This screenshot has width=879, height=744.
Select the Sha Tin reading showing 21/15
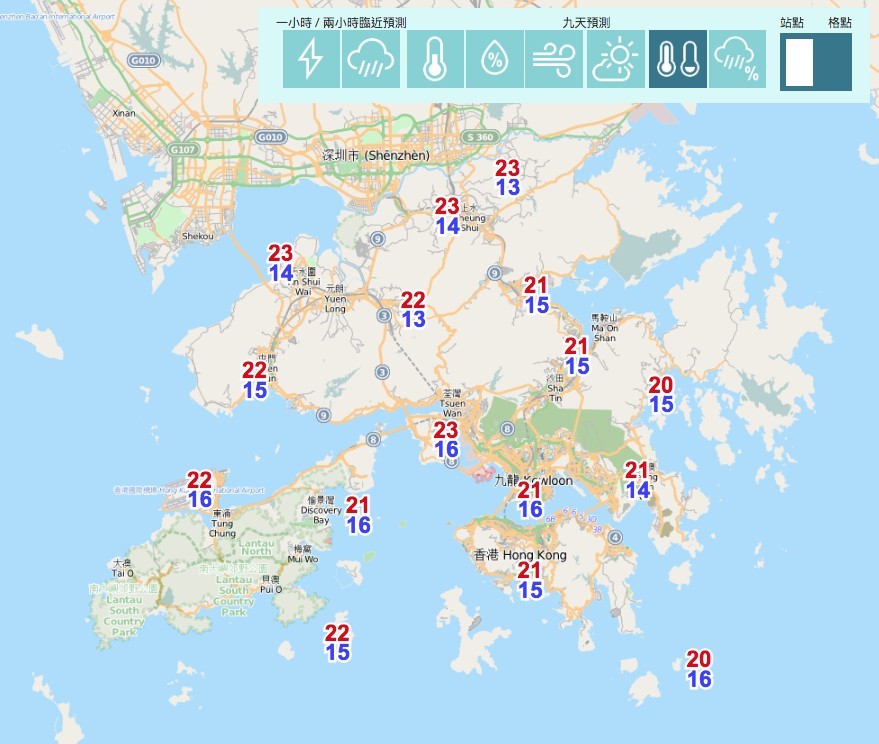tap(576, 355)
